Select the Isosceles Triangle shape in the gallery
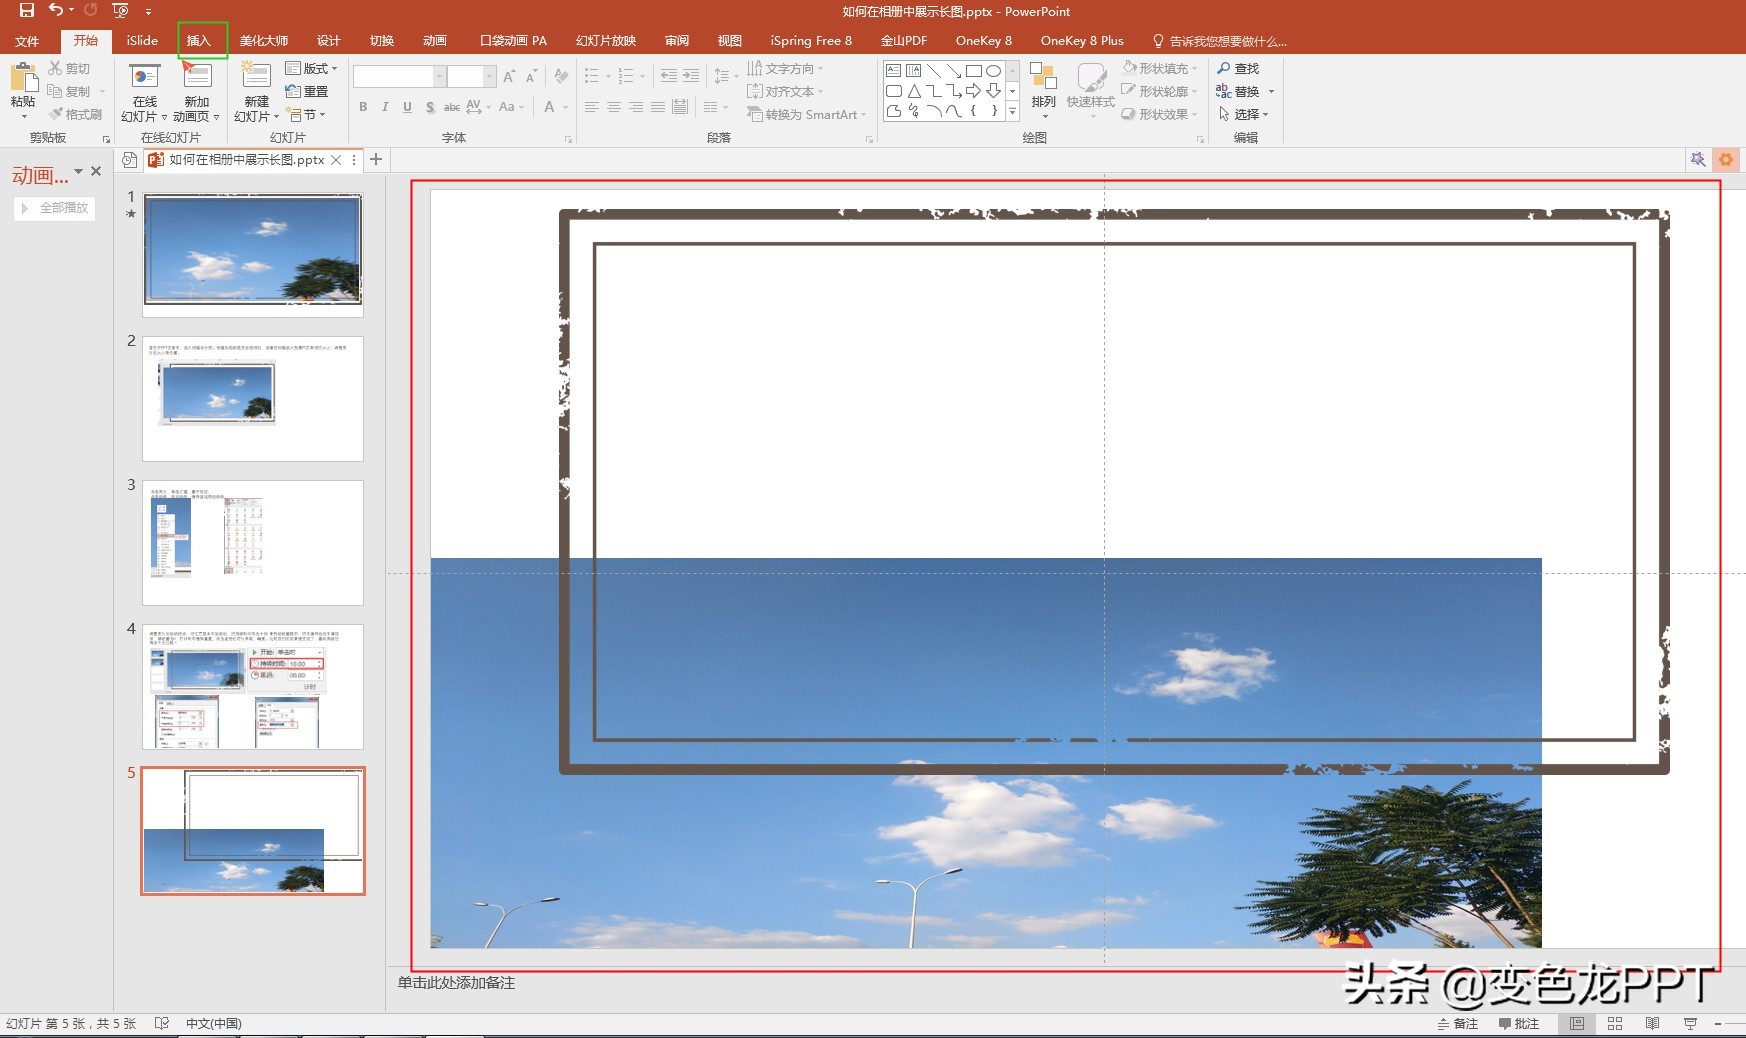The width and height of the screenshot is (1746, 1038). [914, 91]
